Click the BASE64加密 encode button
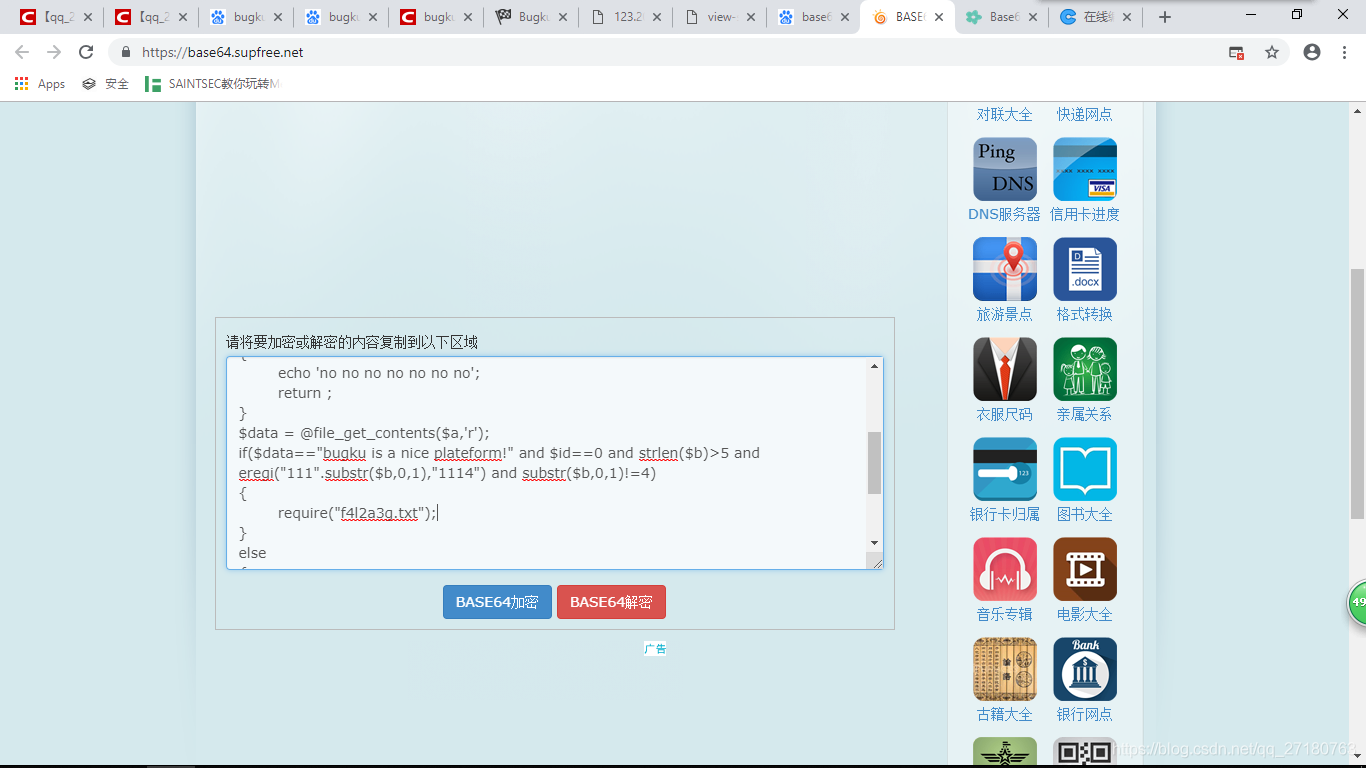The width and height of the screenshot is (1366, 768). (x=497, y=602)
